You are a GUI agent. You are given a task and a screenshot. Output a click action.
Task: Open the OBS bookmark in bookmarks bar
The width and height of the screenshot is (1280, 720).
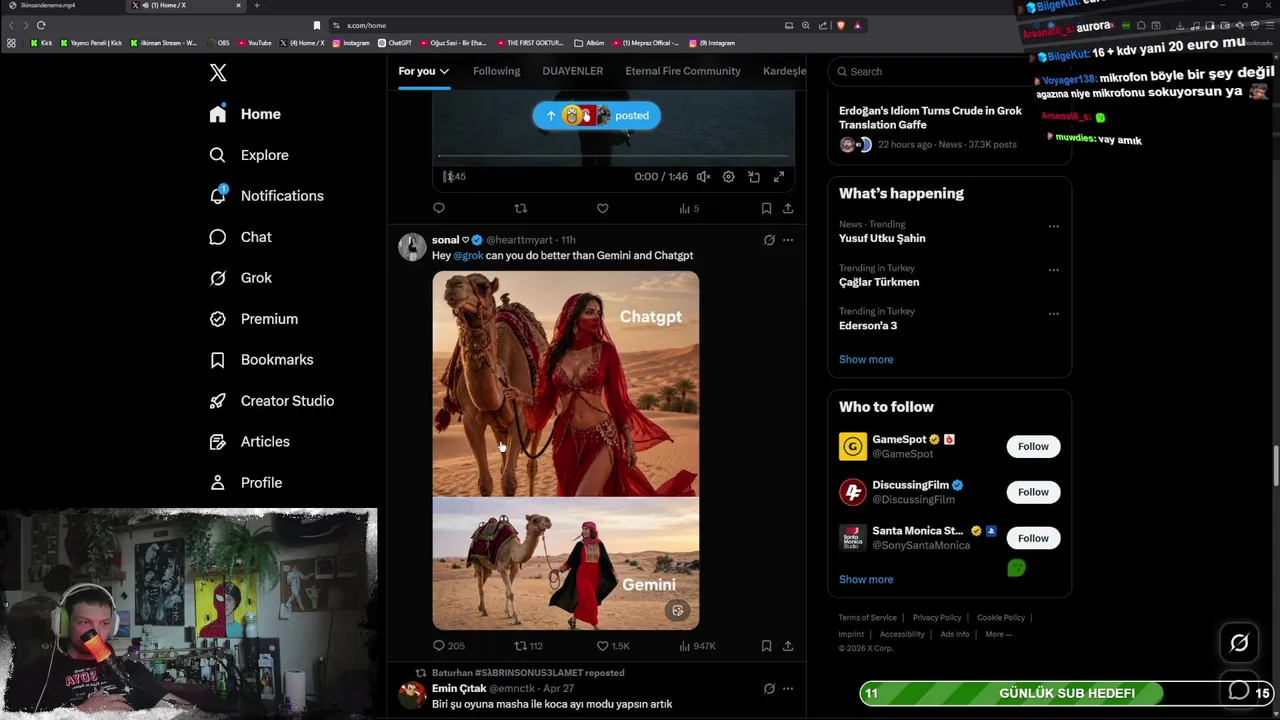click(219, 43)
